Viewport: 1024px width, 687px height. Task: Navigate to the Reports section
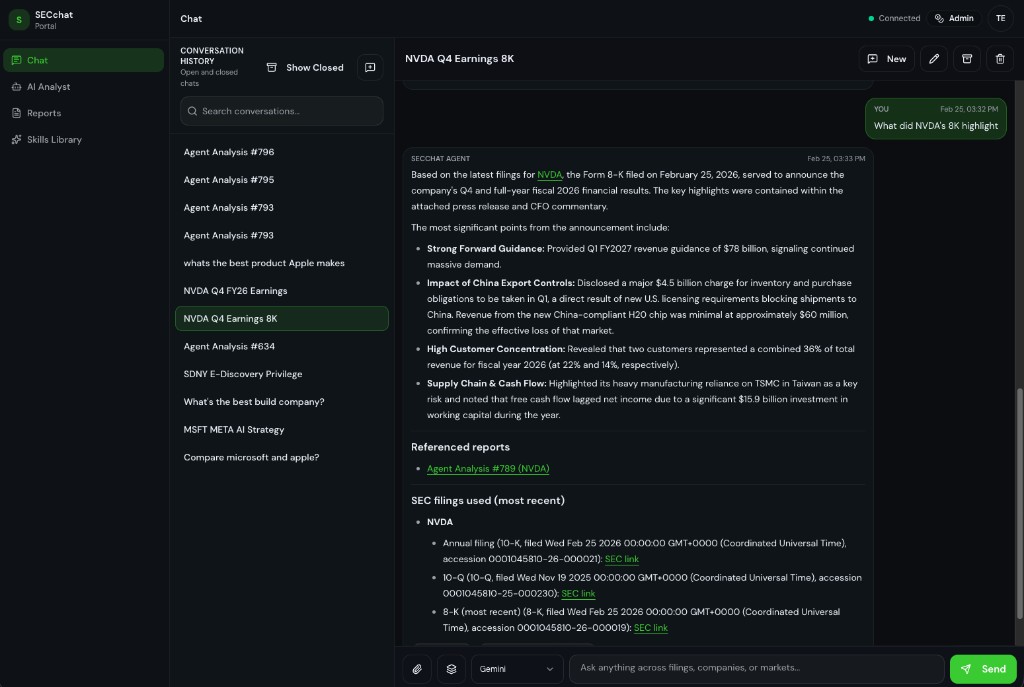click(x=44, y=113)
